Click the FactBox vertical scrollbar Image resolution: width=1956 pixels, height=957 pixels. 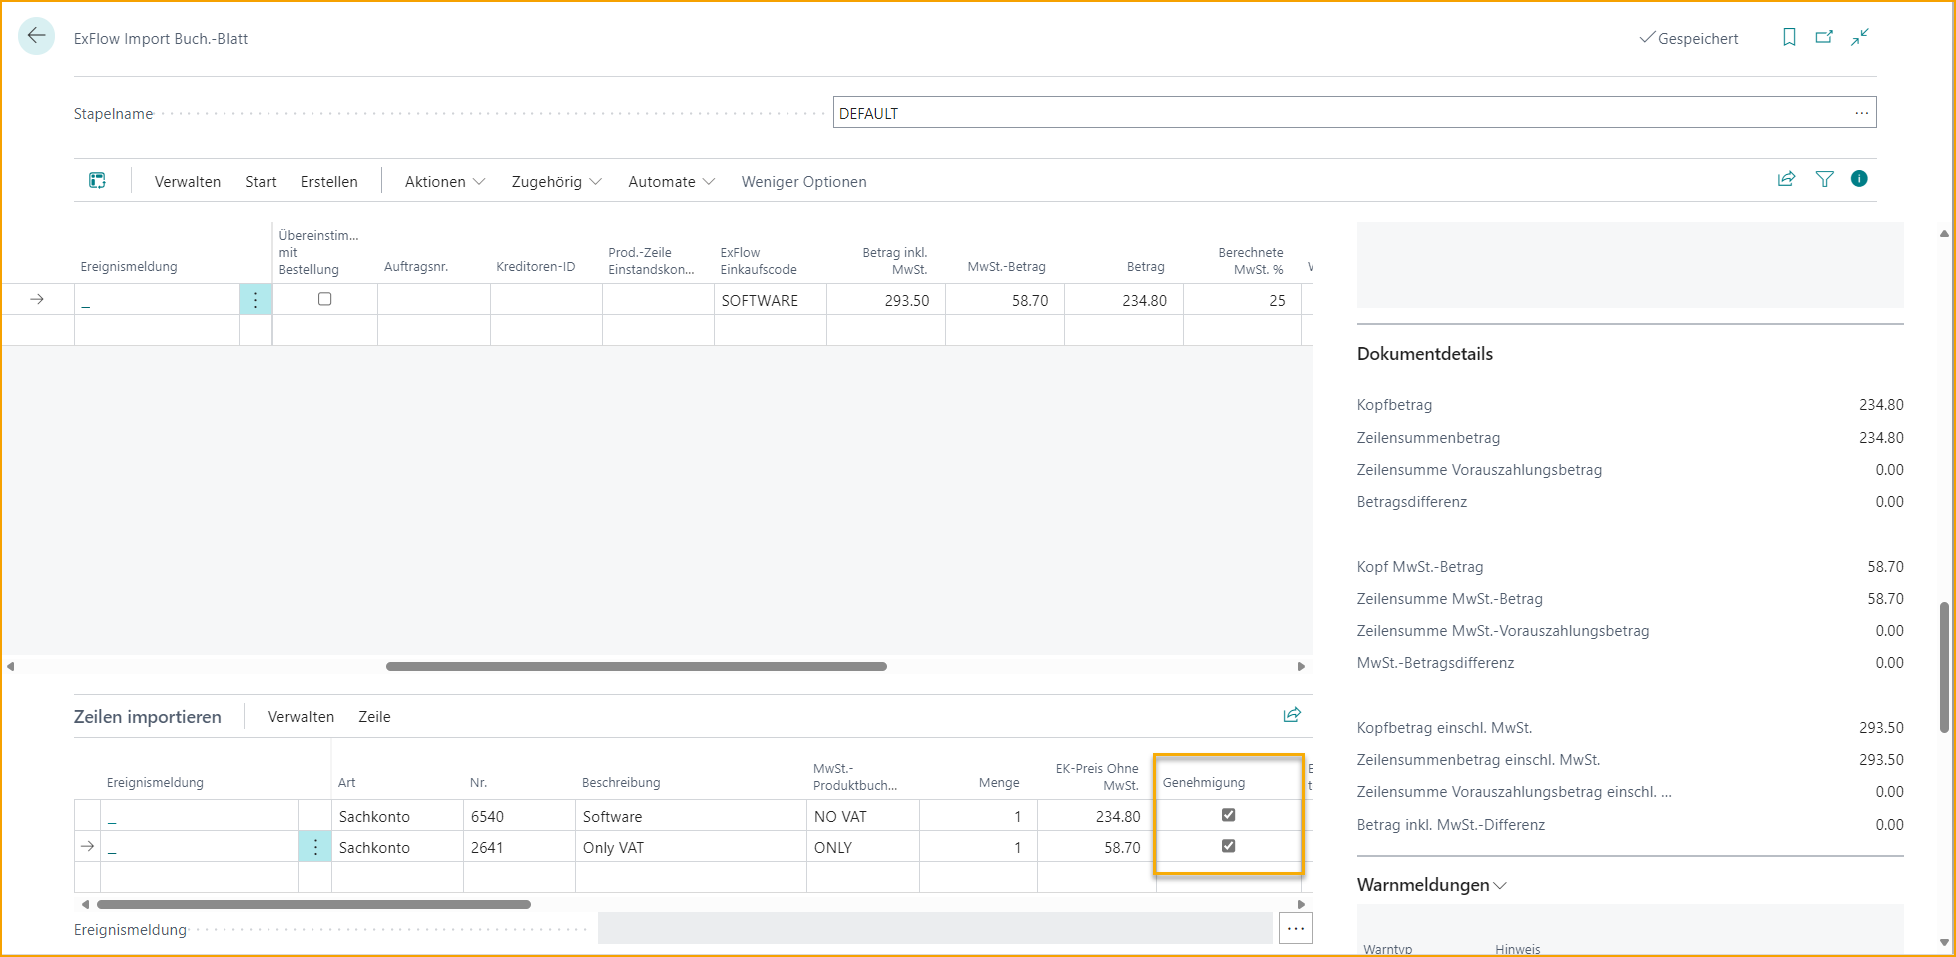1944,667
